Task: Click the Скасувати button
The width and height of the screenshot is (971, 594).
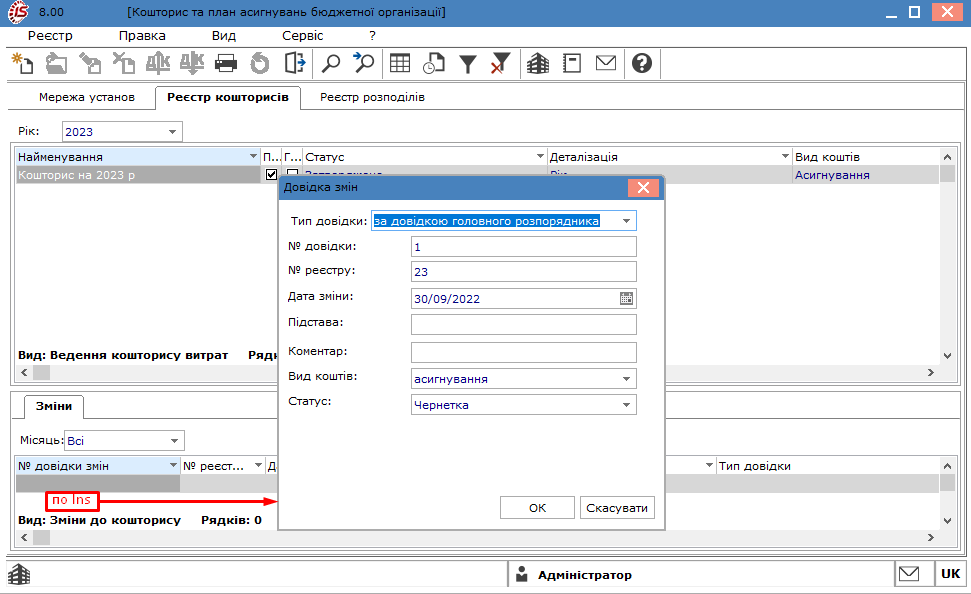Action: click(617, 508)
